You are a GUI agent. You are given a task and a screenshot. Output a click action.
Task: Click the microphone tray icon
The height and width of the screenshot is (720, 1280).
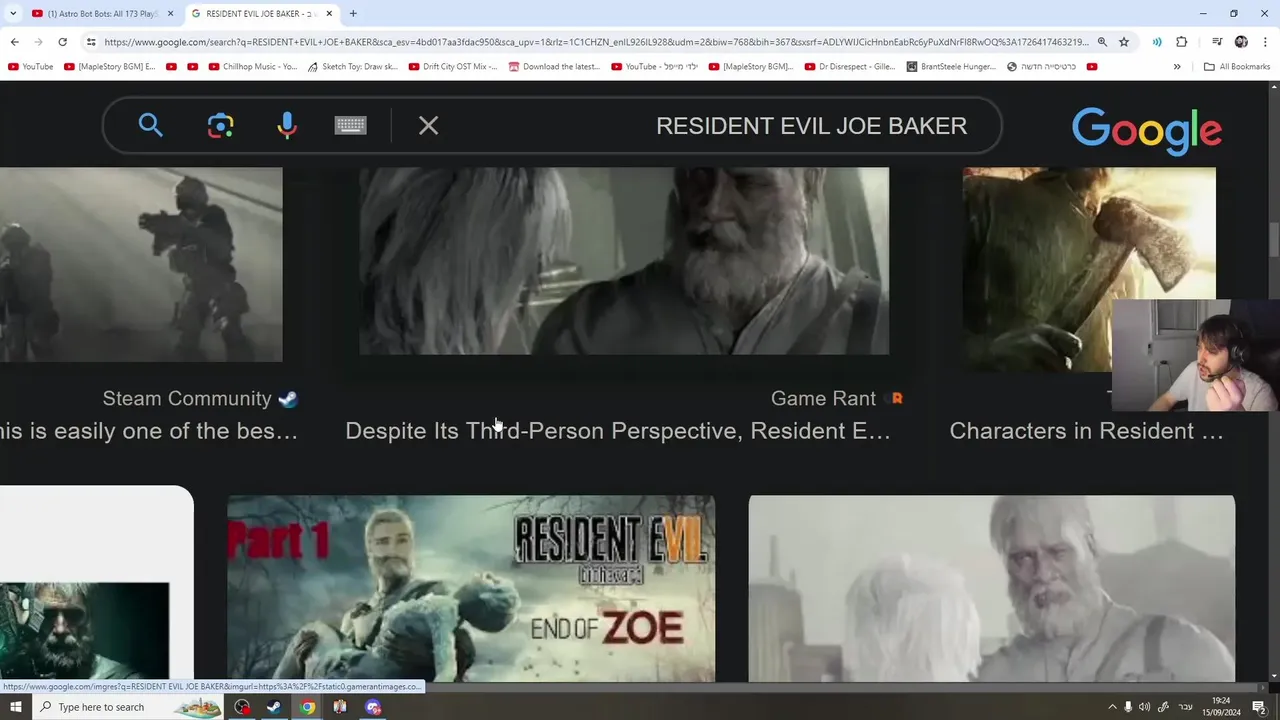[1128, 707]
